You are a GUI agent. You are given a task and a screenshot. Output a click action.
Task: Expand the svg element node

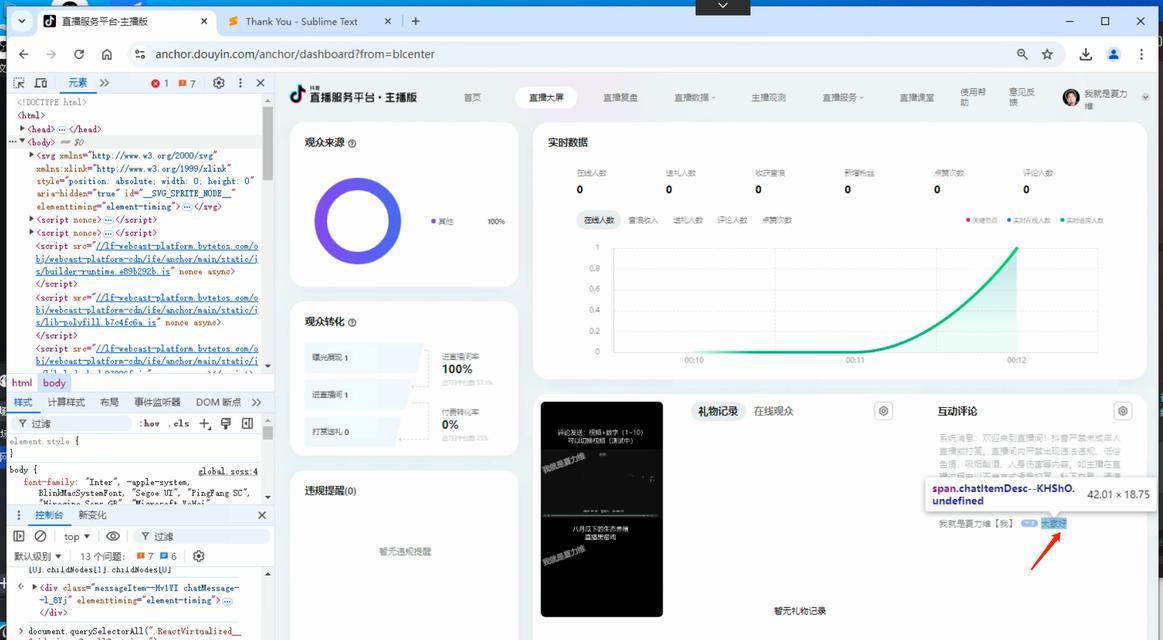pyautogui.click(x=31, y=155)
